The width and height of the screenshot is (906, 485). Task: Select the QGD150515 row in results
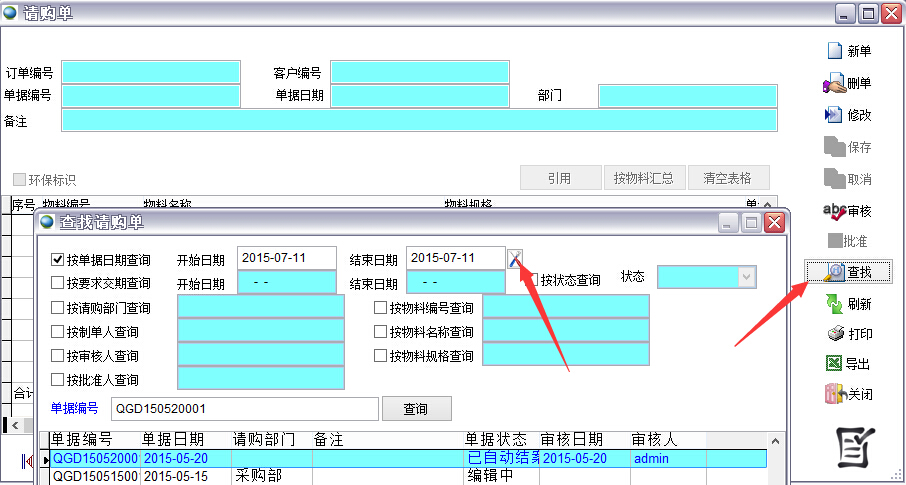(x=95, y=477)
